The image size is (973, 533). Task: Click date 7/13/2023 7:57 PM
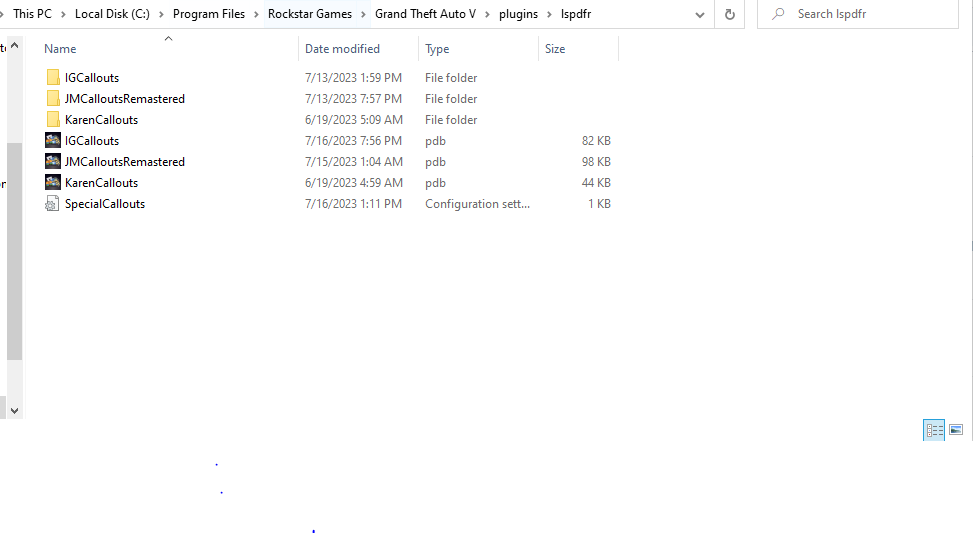click(353, 99)
